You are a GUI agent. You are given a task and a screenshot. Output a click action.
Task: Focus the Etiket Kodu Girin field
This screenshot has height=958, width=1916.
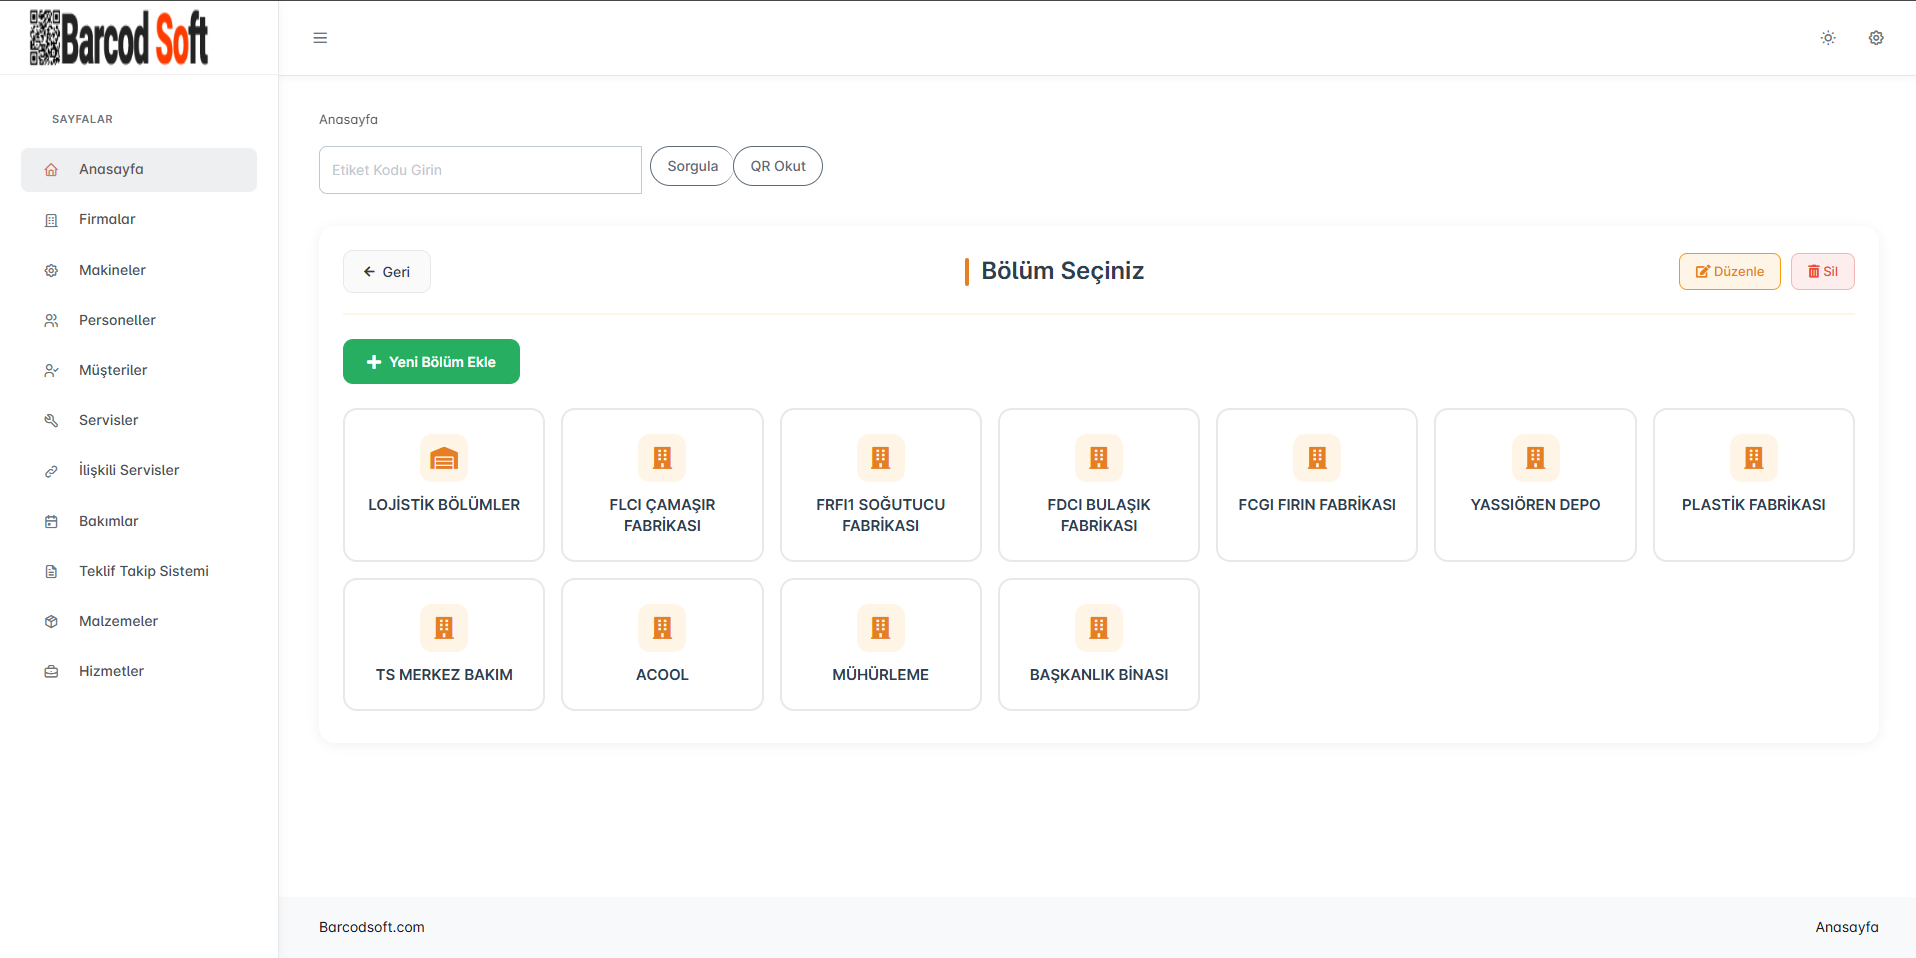[480, 170]
